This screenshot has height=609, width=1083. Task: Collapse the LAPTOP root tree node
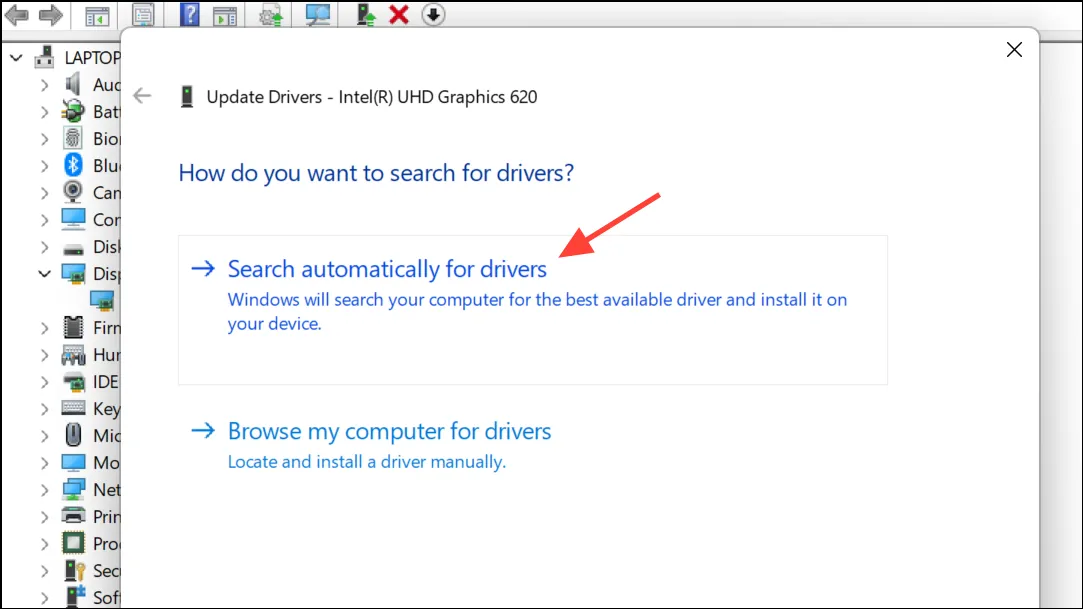16,58
